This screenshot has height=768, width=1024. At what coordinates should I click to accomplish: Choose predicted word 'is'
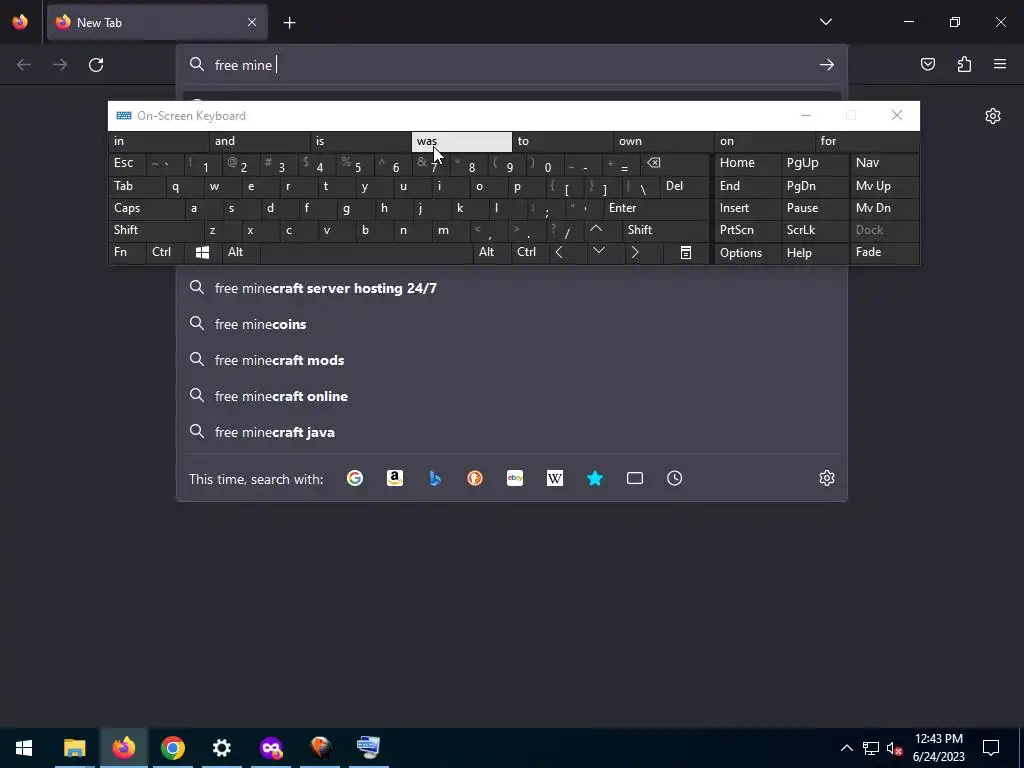[x=360, y=141]
